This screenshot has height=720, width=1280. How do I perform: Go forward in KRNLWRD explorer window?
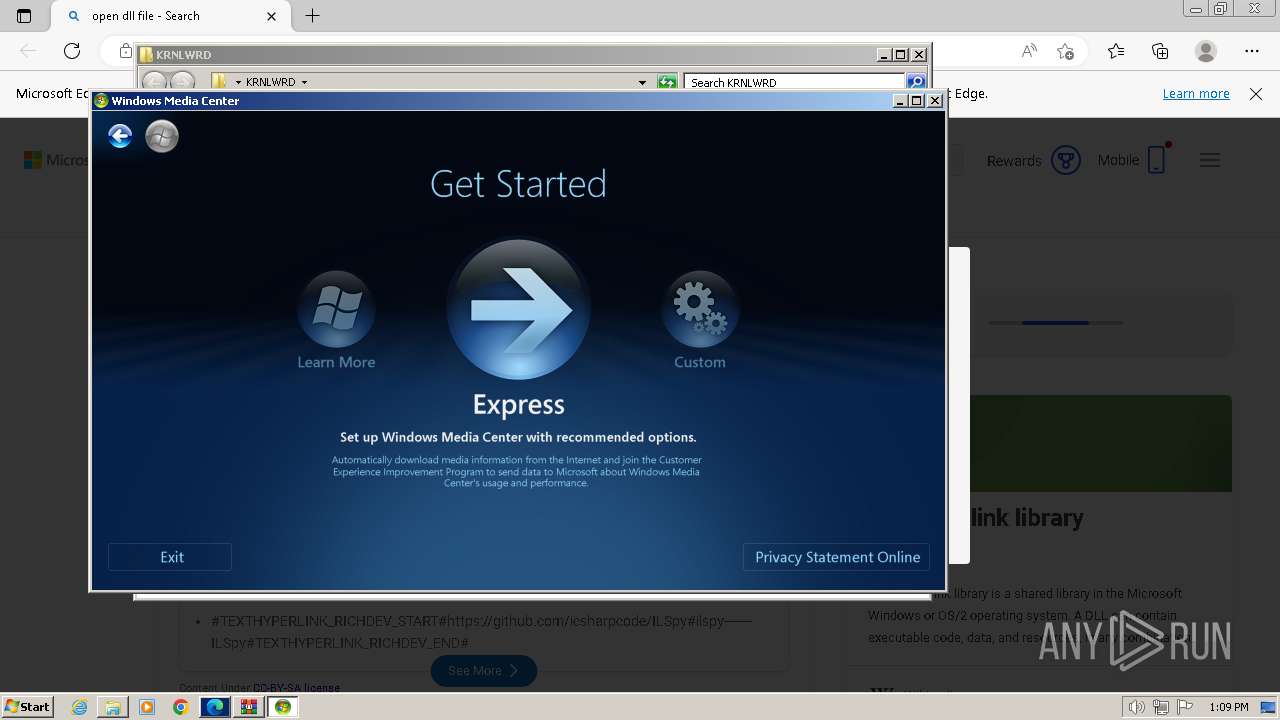[182, 82]
